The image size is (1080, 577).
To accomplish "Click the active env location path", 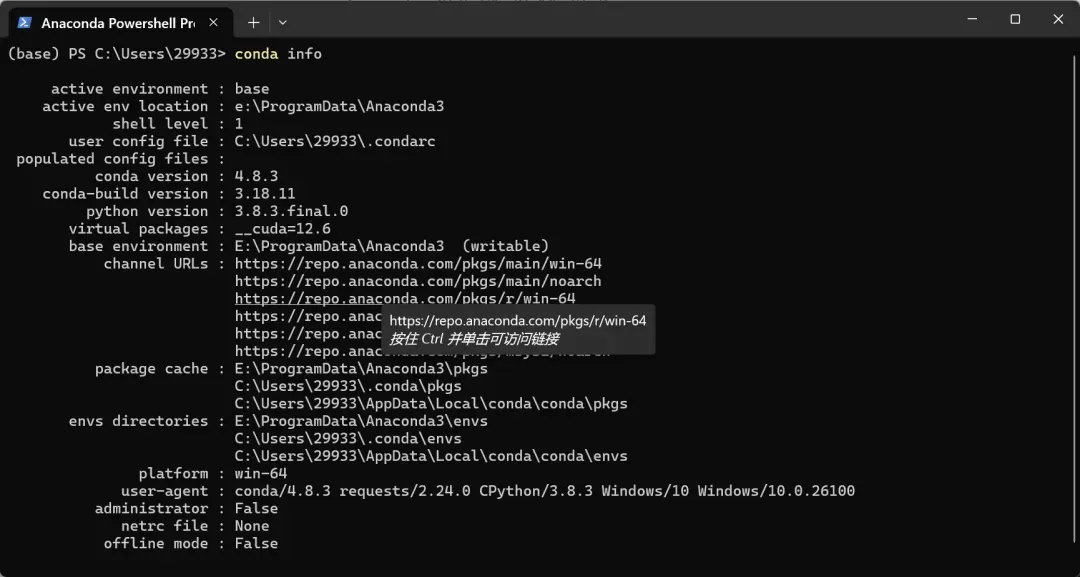I will (x=339, y=106).
